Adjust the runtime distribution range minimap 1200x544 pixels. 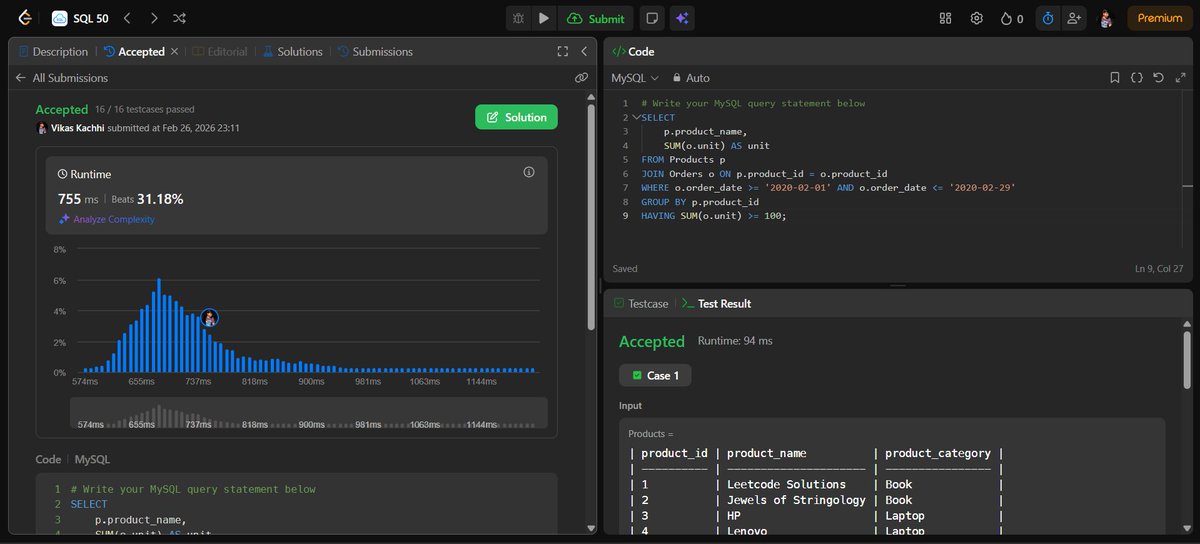pyautogui.click(x=308, y=414)
